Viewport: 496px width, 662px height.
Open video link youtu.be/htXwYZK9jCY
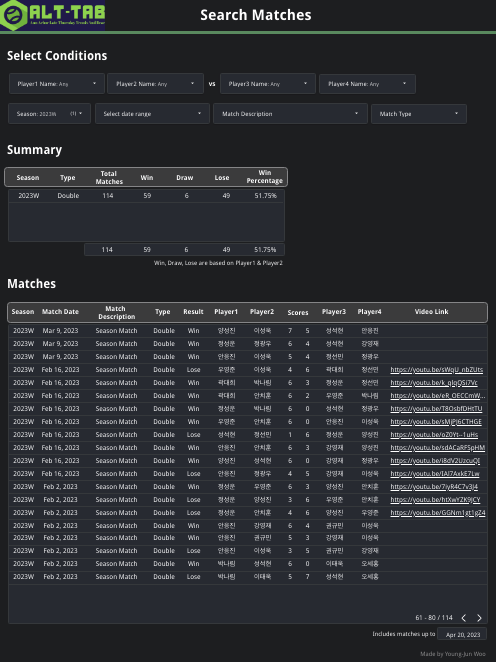coord(435,500)
